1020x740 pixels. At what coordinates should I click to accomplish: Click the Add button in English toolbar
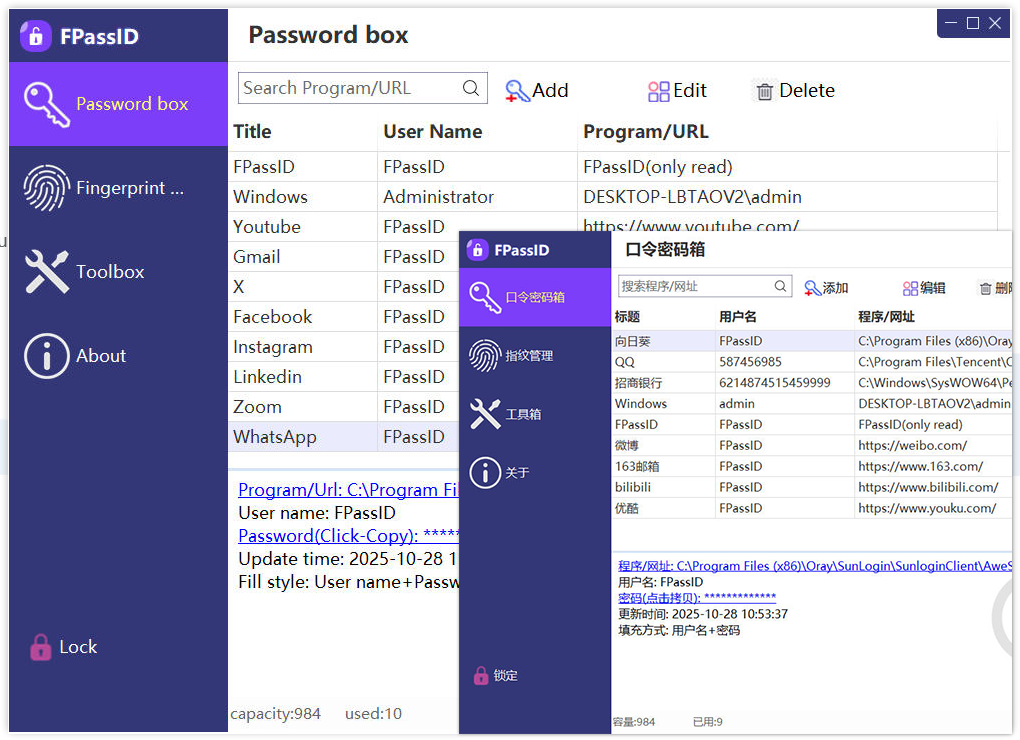point(537,91)
